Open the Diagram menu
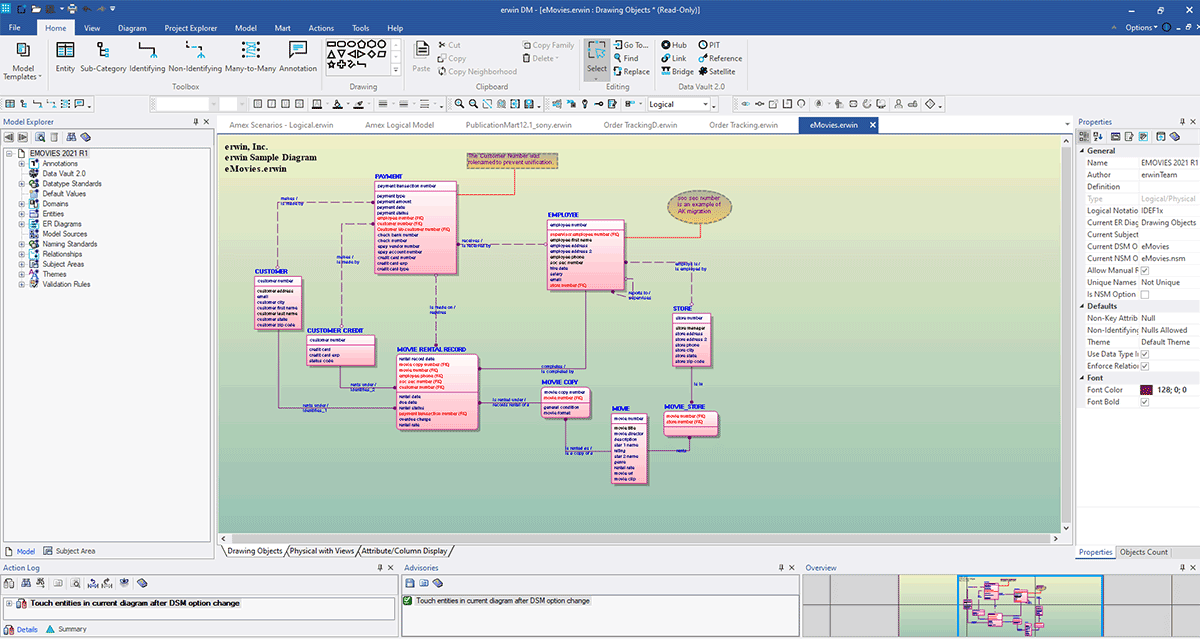The width and height of the screenshot is (1200, 639). point(132,28)
